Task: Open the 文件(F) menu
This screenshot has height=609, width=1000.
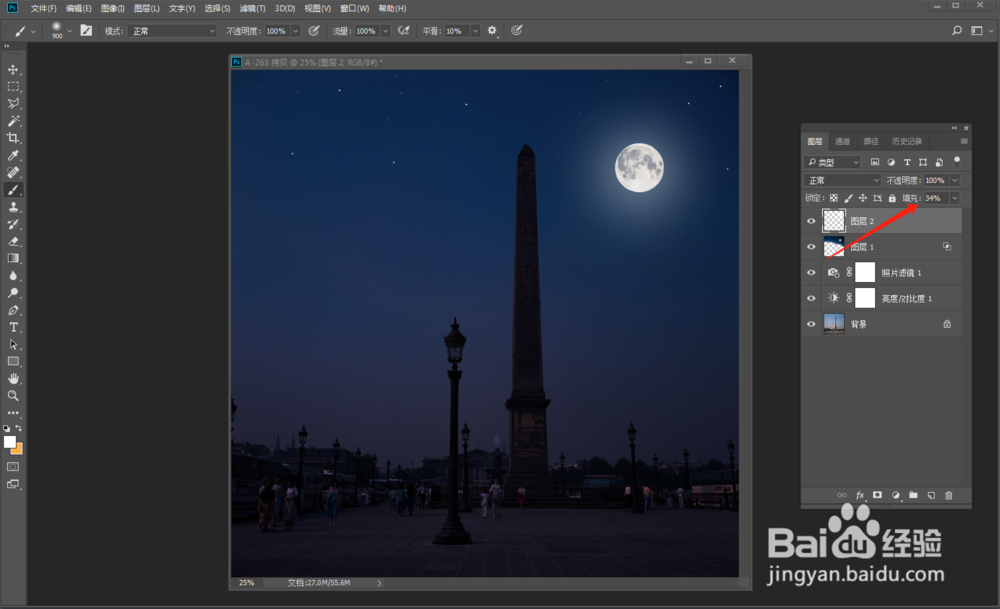Action: pyautogui.click(x=43, y=8)
